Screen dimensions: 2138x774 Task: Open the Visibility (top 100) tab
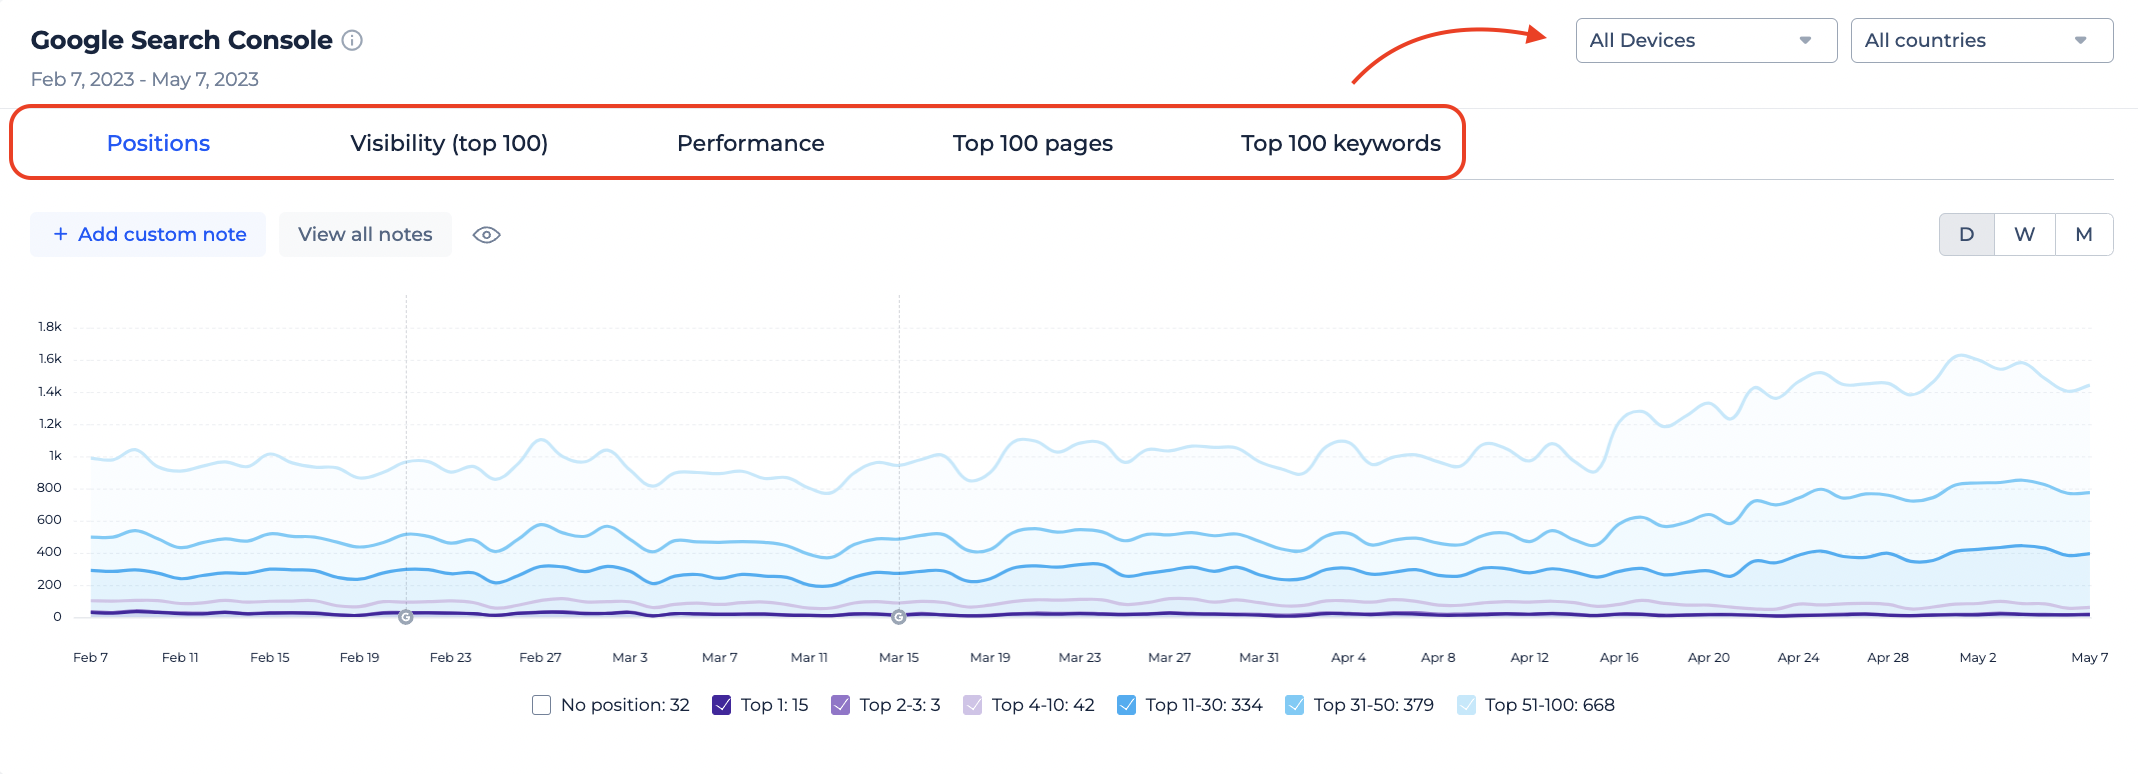[449, 143]
